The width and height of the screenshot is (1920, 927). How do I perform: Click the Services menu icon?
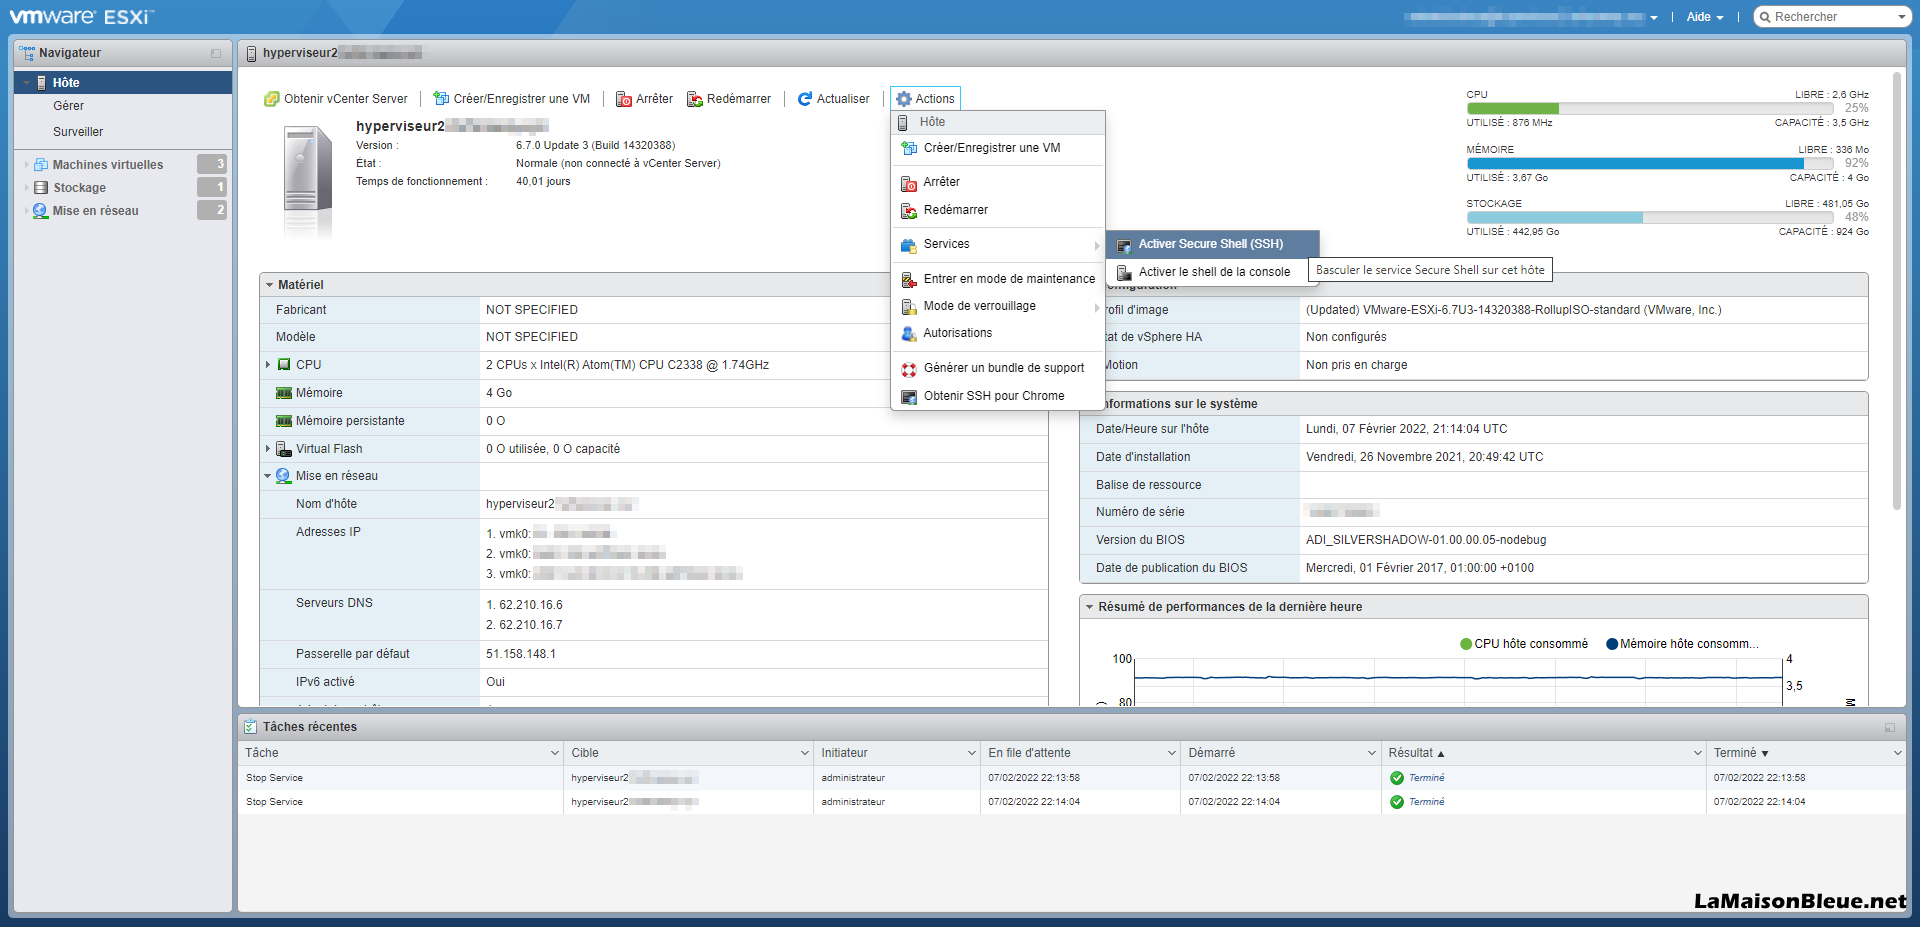909,245
